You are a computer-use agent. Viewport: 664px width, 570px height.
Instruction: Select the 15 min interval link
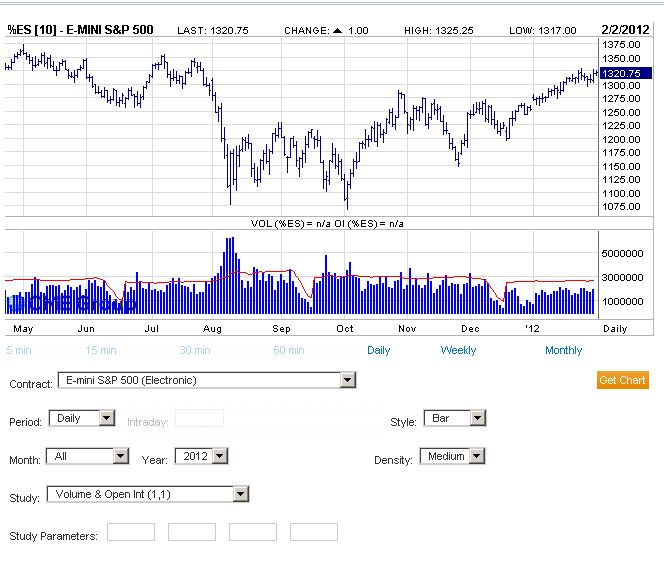tap(101, 350)
